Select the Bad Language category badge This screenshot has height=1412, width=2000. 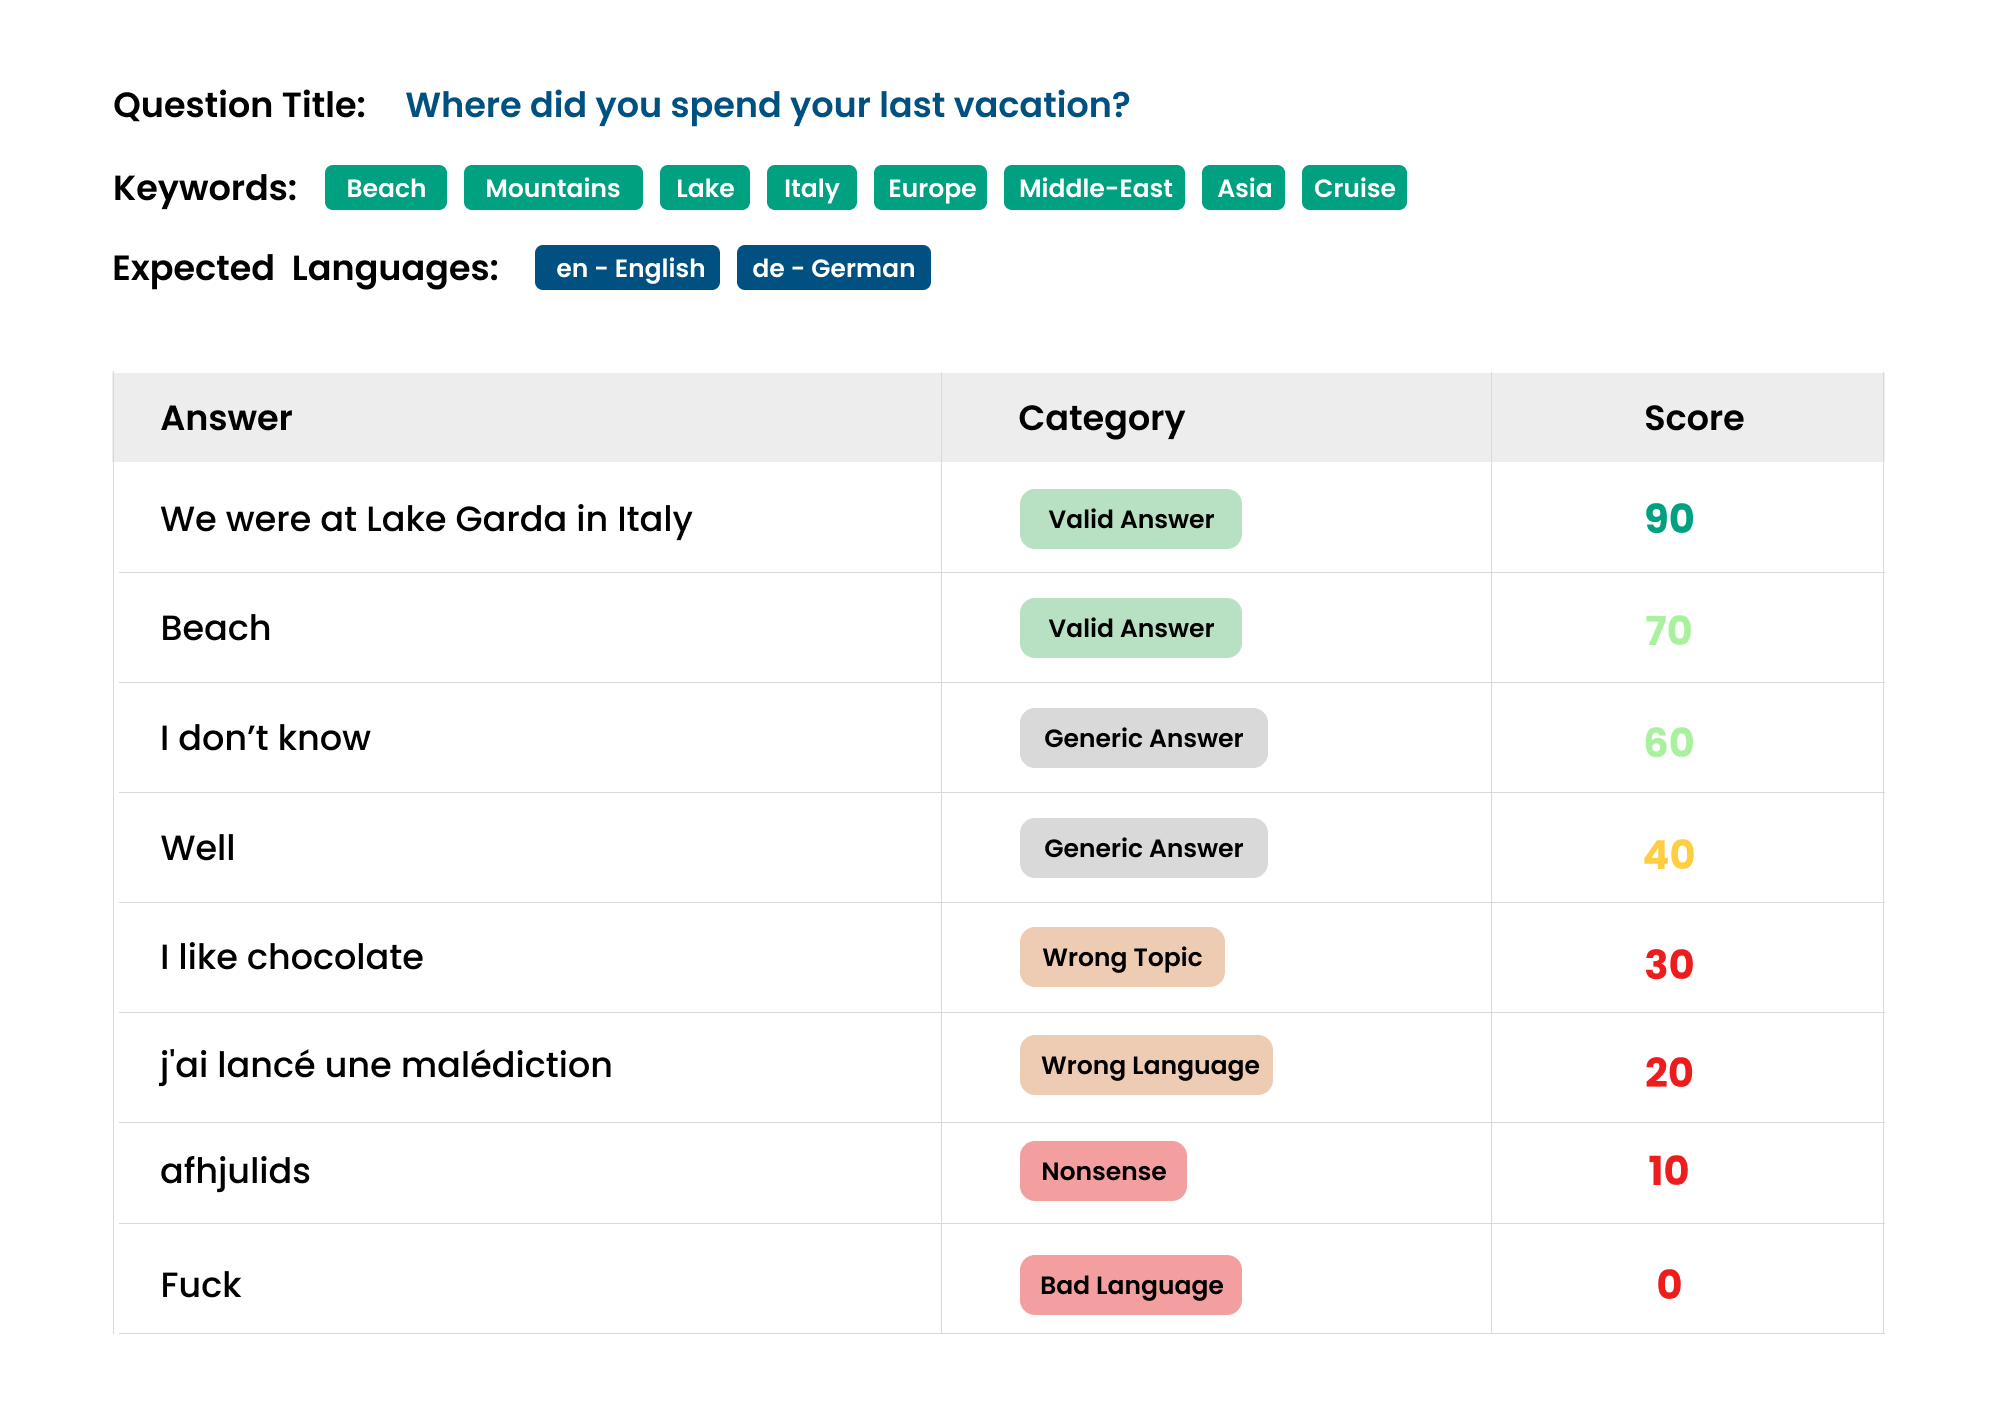(x=1130, y=1285)
